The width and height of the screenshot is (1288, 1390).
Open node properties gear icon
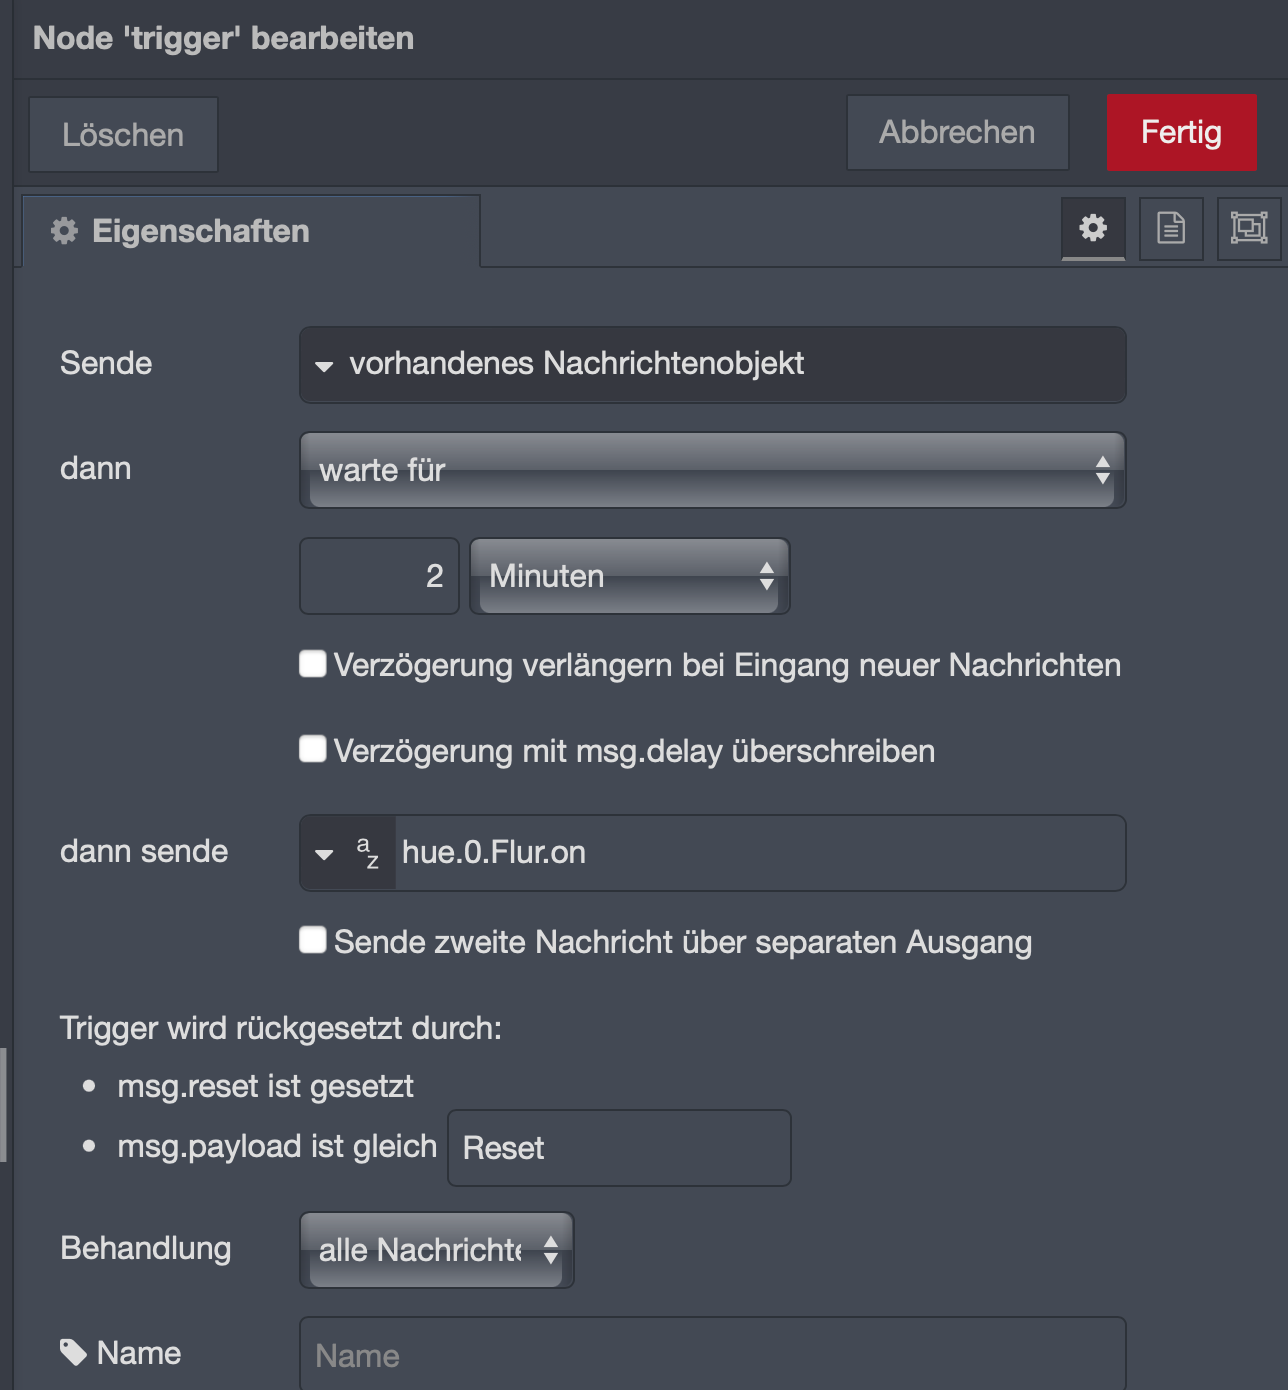tap(1093, 228)
